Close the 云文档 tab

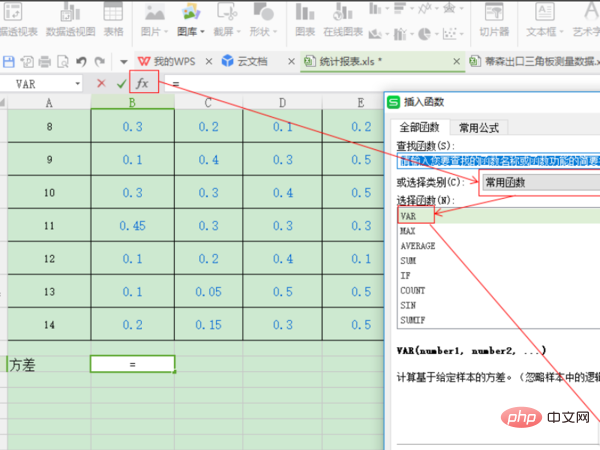pyautogui.click(x=291, y=61)
